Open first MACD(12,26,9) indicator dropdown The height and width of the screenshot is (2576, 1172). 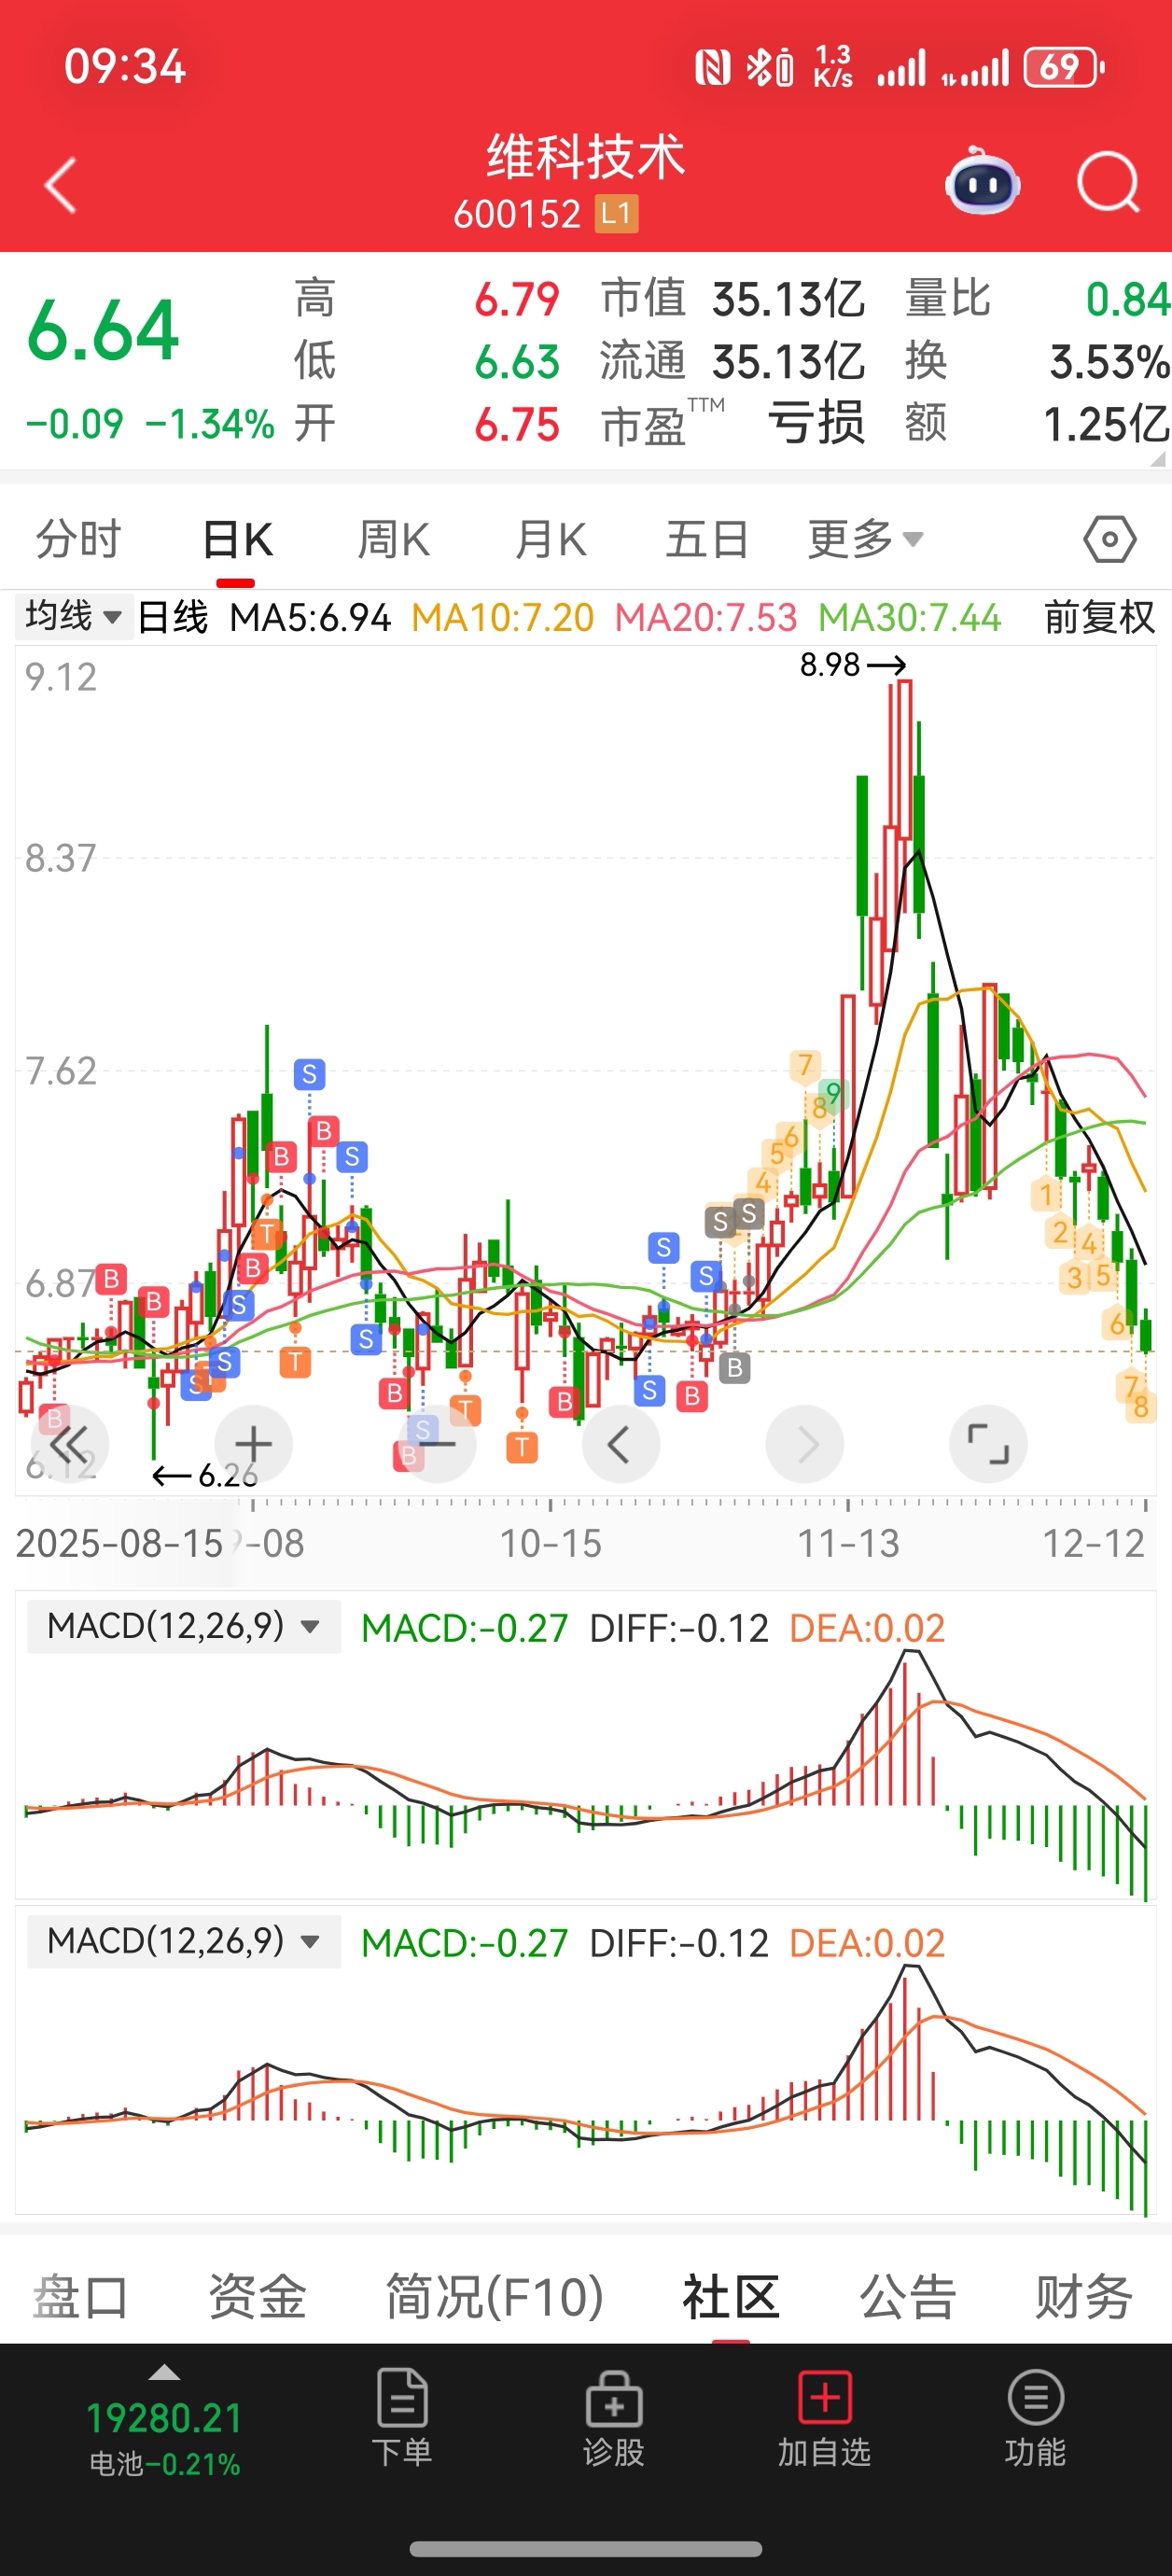(x=184, y=1626)
